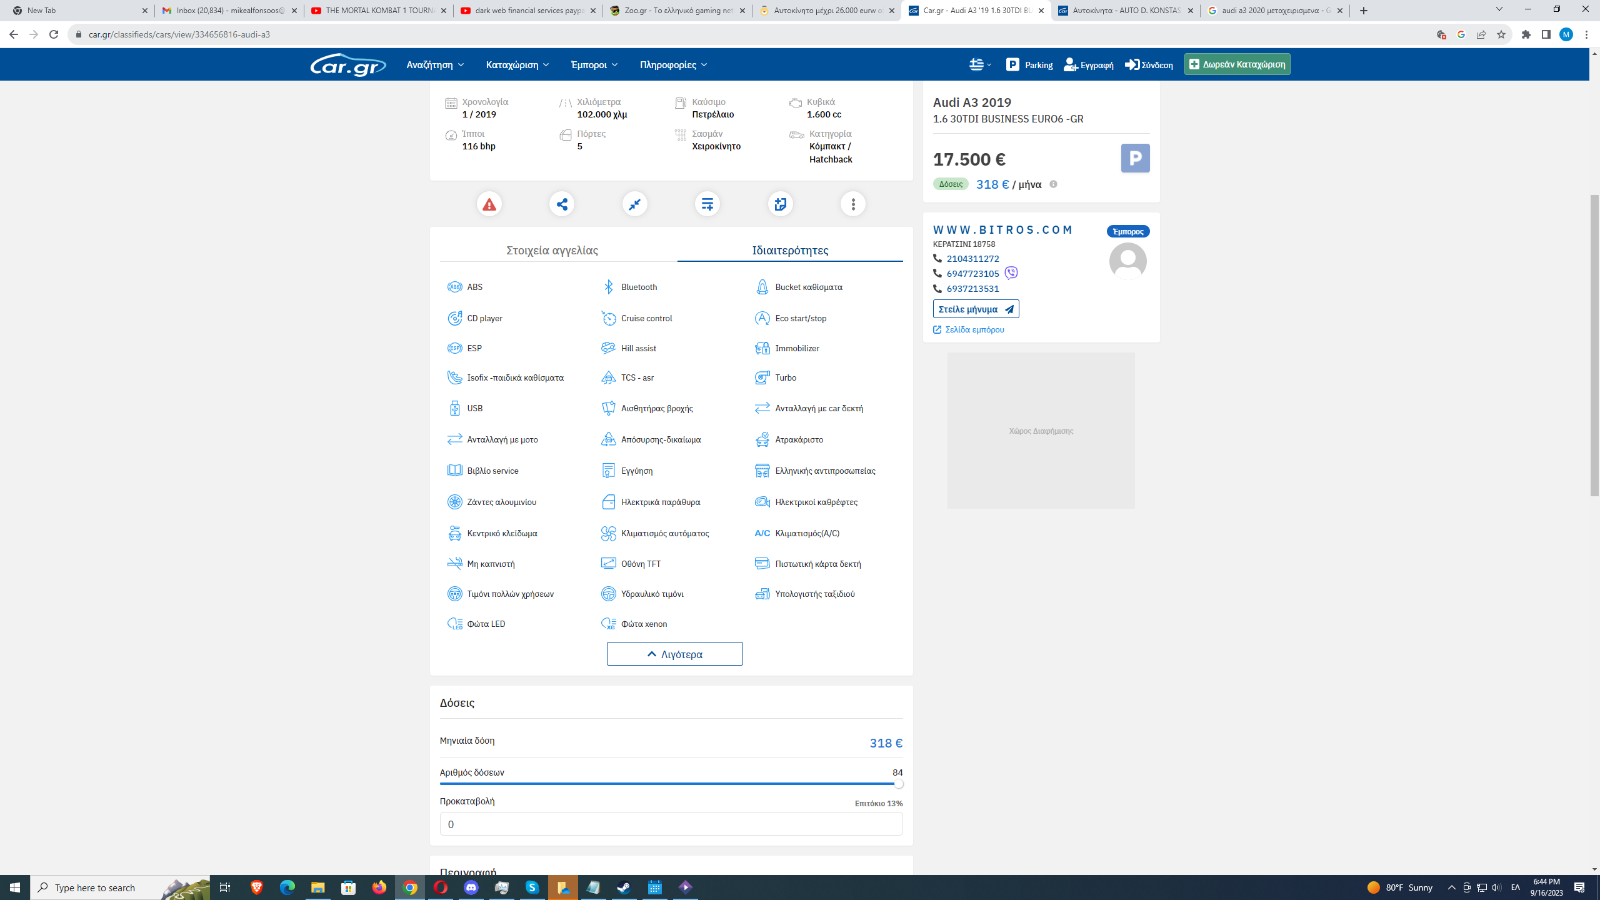Expand the Έμποροι menu
This screenshot has width=1600, height=900.
pyautogui.click(x=594, y=65)
